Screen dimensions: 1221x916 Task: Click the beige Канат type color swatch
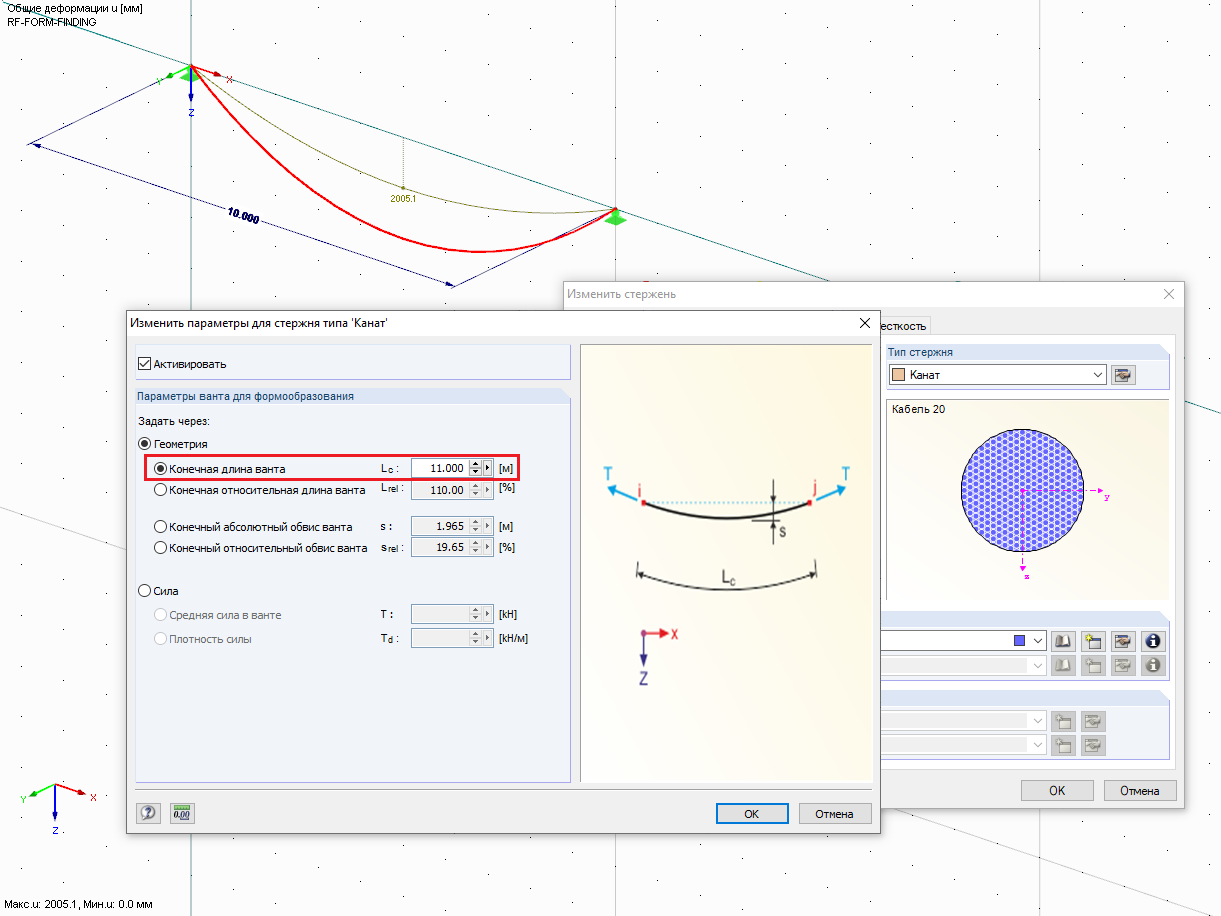(898, 375)
